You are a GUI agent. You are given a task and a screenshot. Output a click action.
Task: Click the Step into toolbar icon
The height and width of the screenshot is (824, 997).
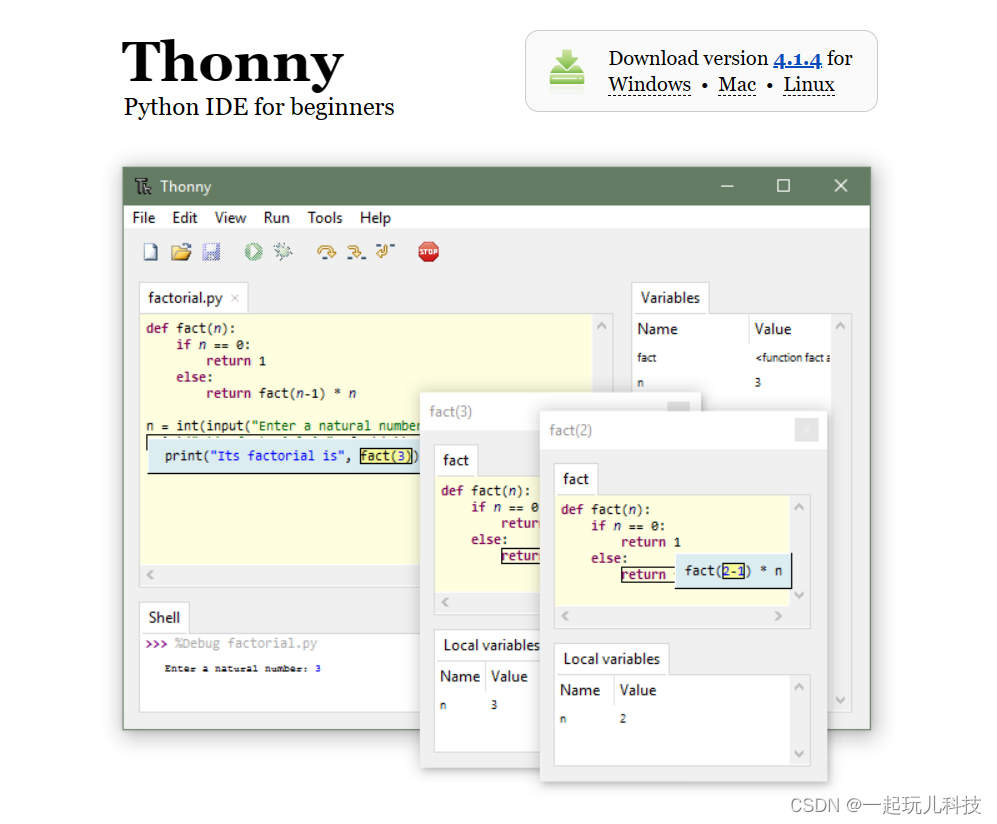(356, 252)
